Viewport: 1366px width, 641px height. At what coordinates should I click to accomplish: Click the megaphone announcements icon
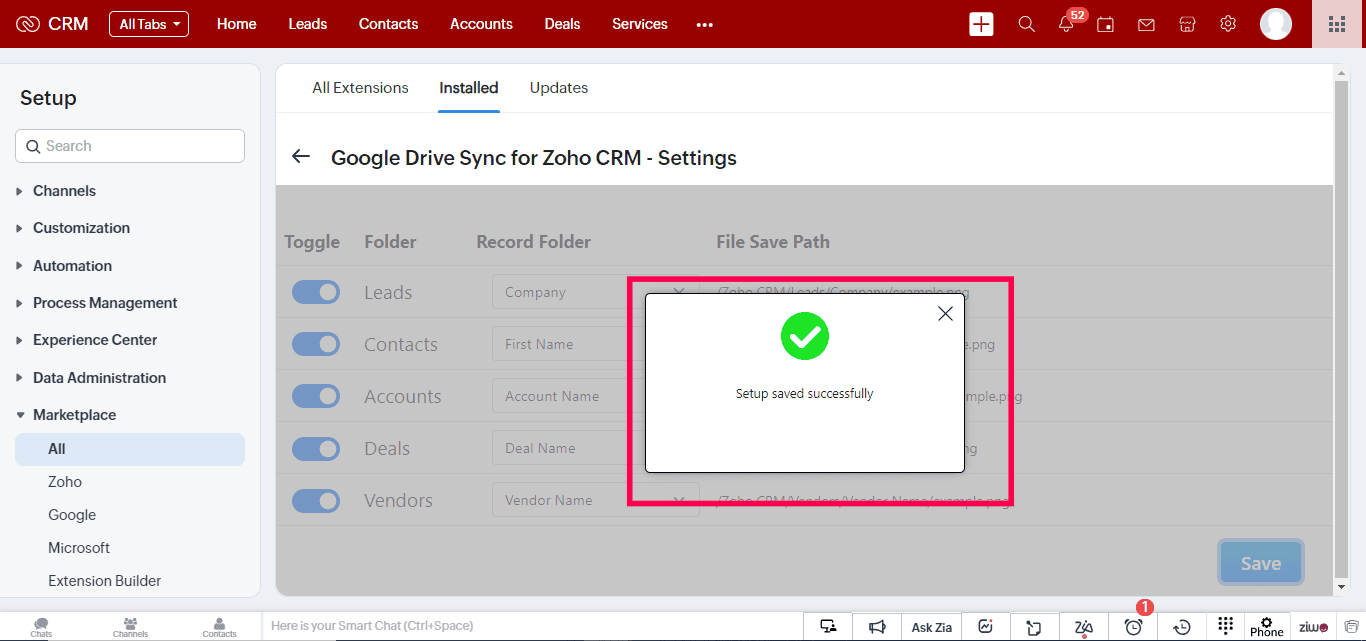pos(877,627)
